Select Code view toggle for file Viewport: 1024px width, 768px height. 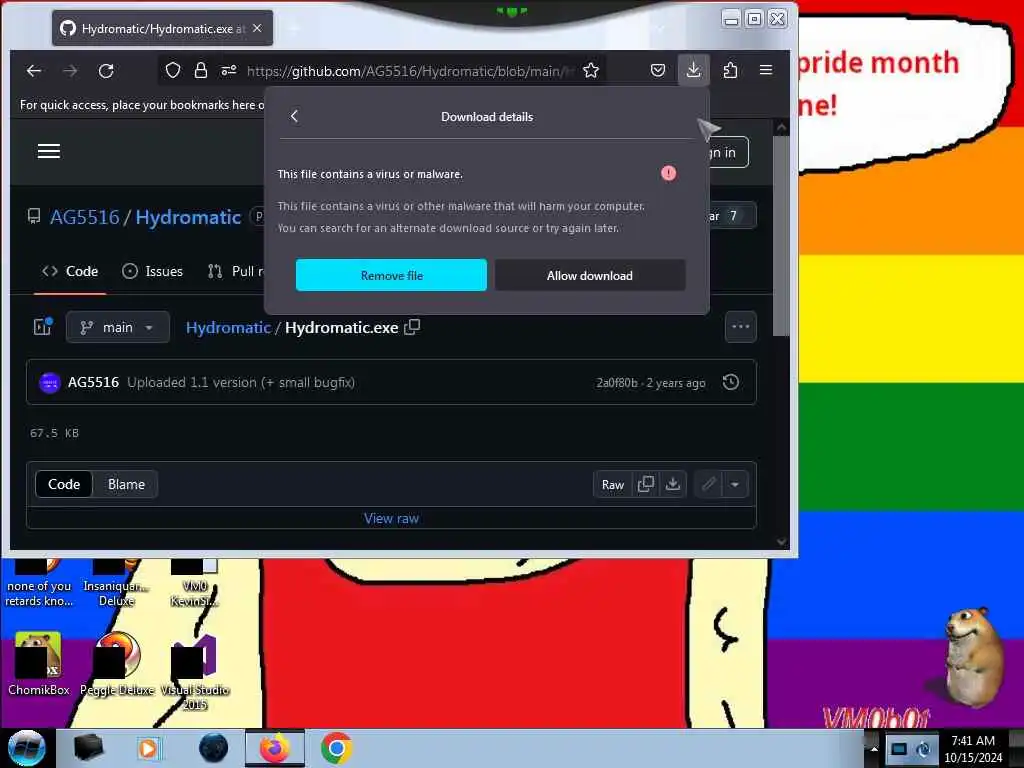(x=64, y=485)
